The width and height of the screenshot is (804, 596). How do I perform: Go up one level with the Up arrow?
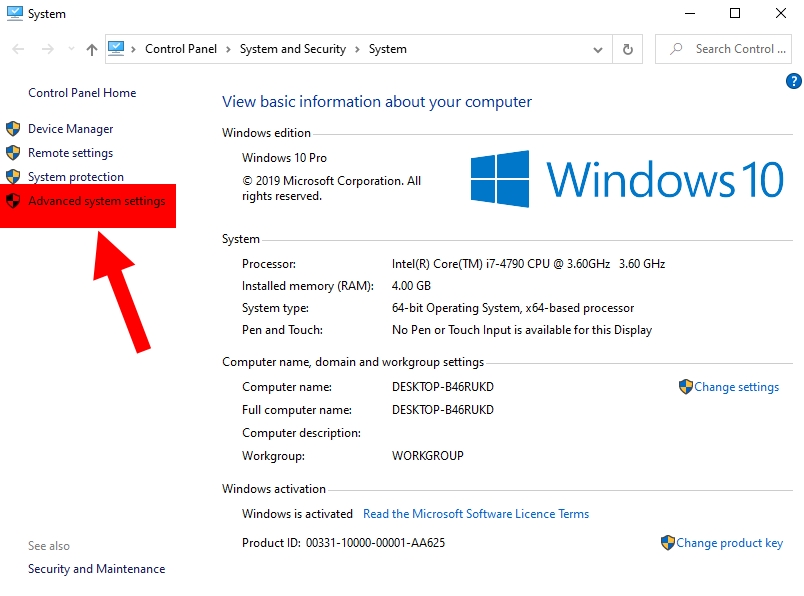coord(92,49)
